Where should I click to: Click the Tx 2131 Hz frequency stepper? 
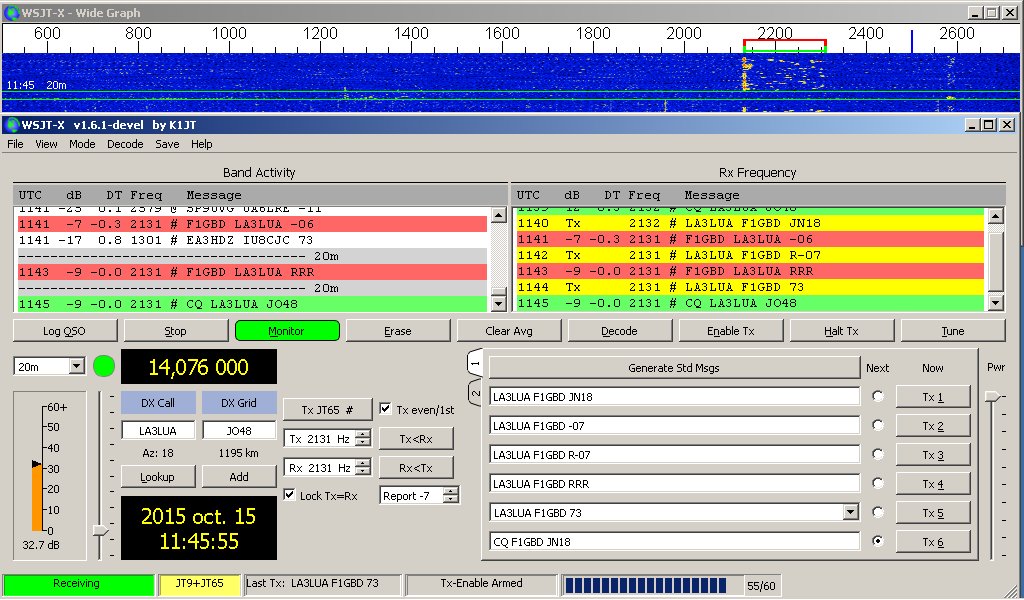[x=363, y=439]
